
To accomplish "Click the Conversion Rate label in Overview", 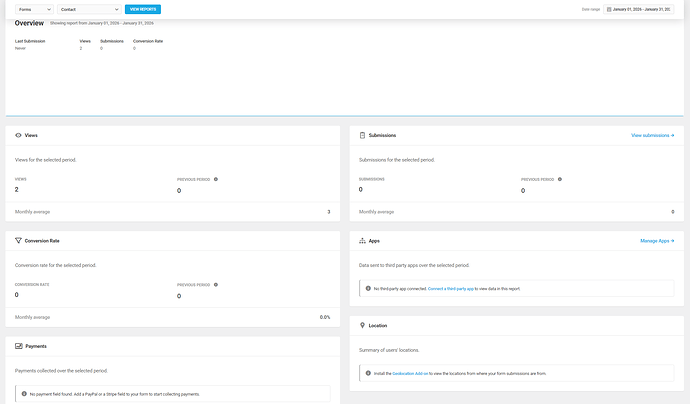I will (x=148, y=41).
